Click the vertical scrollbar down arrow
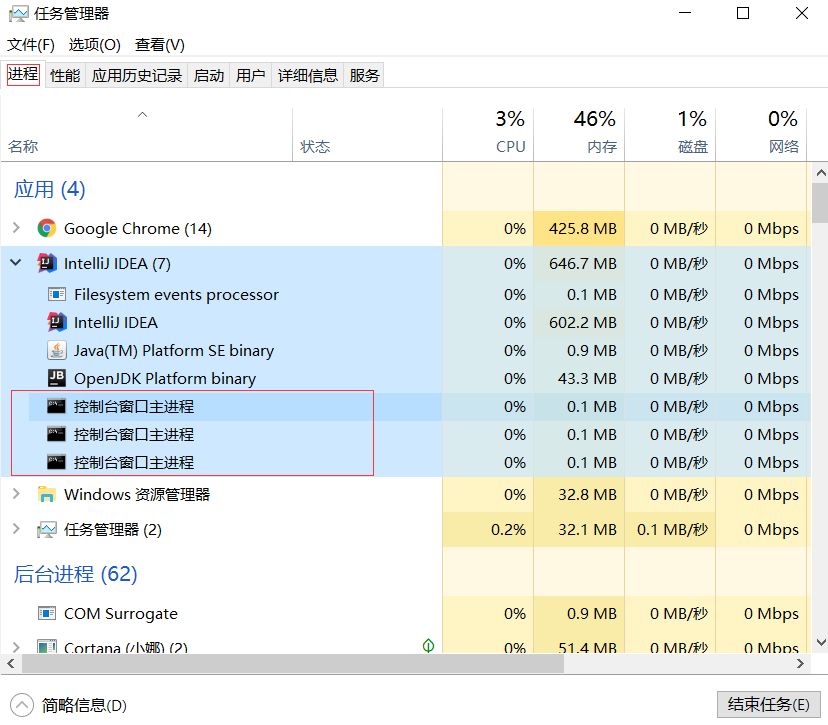The height and width of the screenshot is (725, 828). click(x=821, y=643)
